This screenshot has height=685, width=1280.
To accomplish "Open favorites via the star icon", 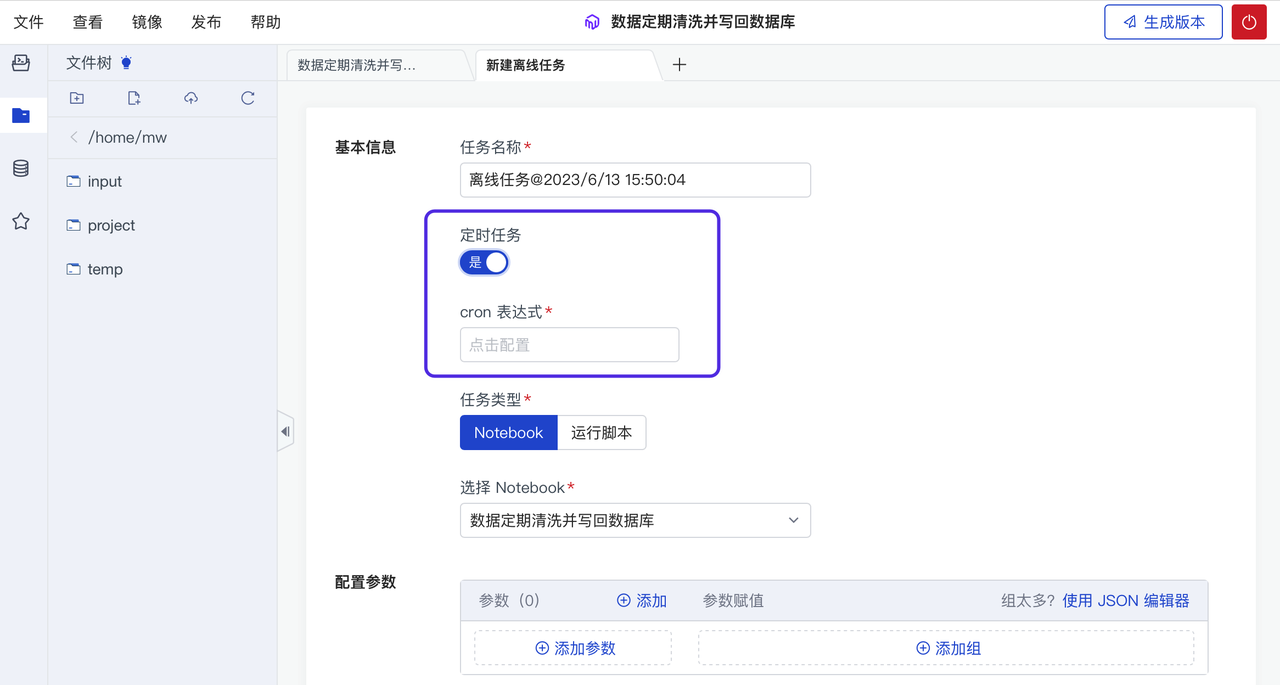I will 20,221.
